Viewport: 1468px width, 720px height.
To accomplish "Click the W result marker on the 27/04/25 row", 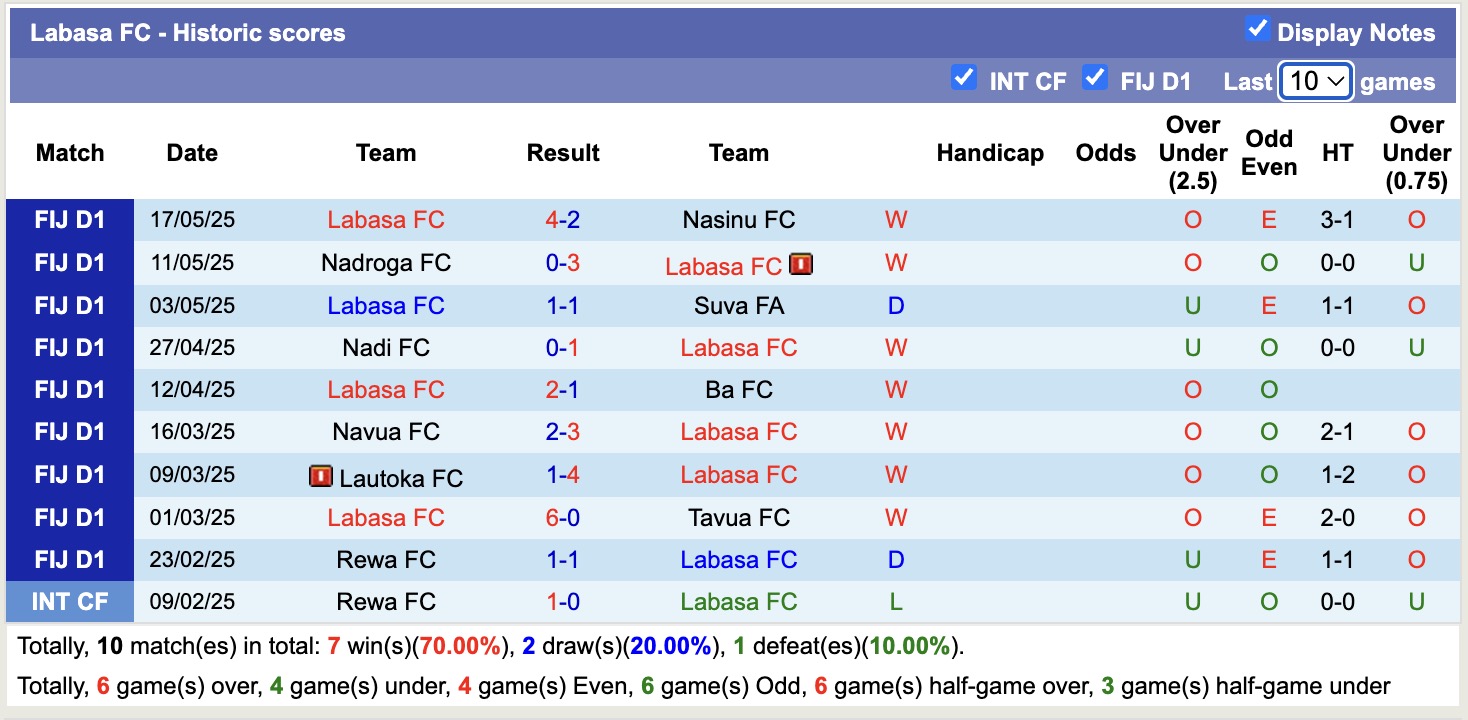I will click(895, 347).
